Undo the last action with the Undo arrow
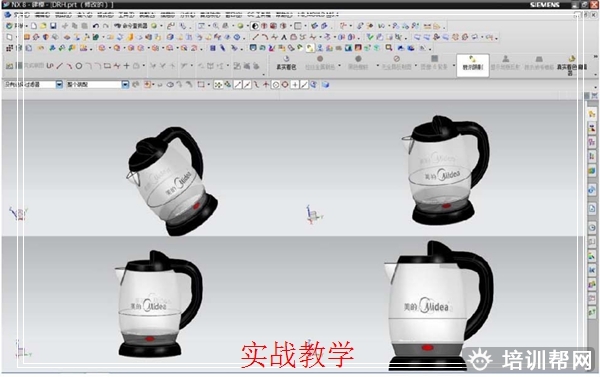This screenshot has height=377, width=600. (96, 26)
